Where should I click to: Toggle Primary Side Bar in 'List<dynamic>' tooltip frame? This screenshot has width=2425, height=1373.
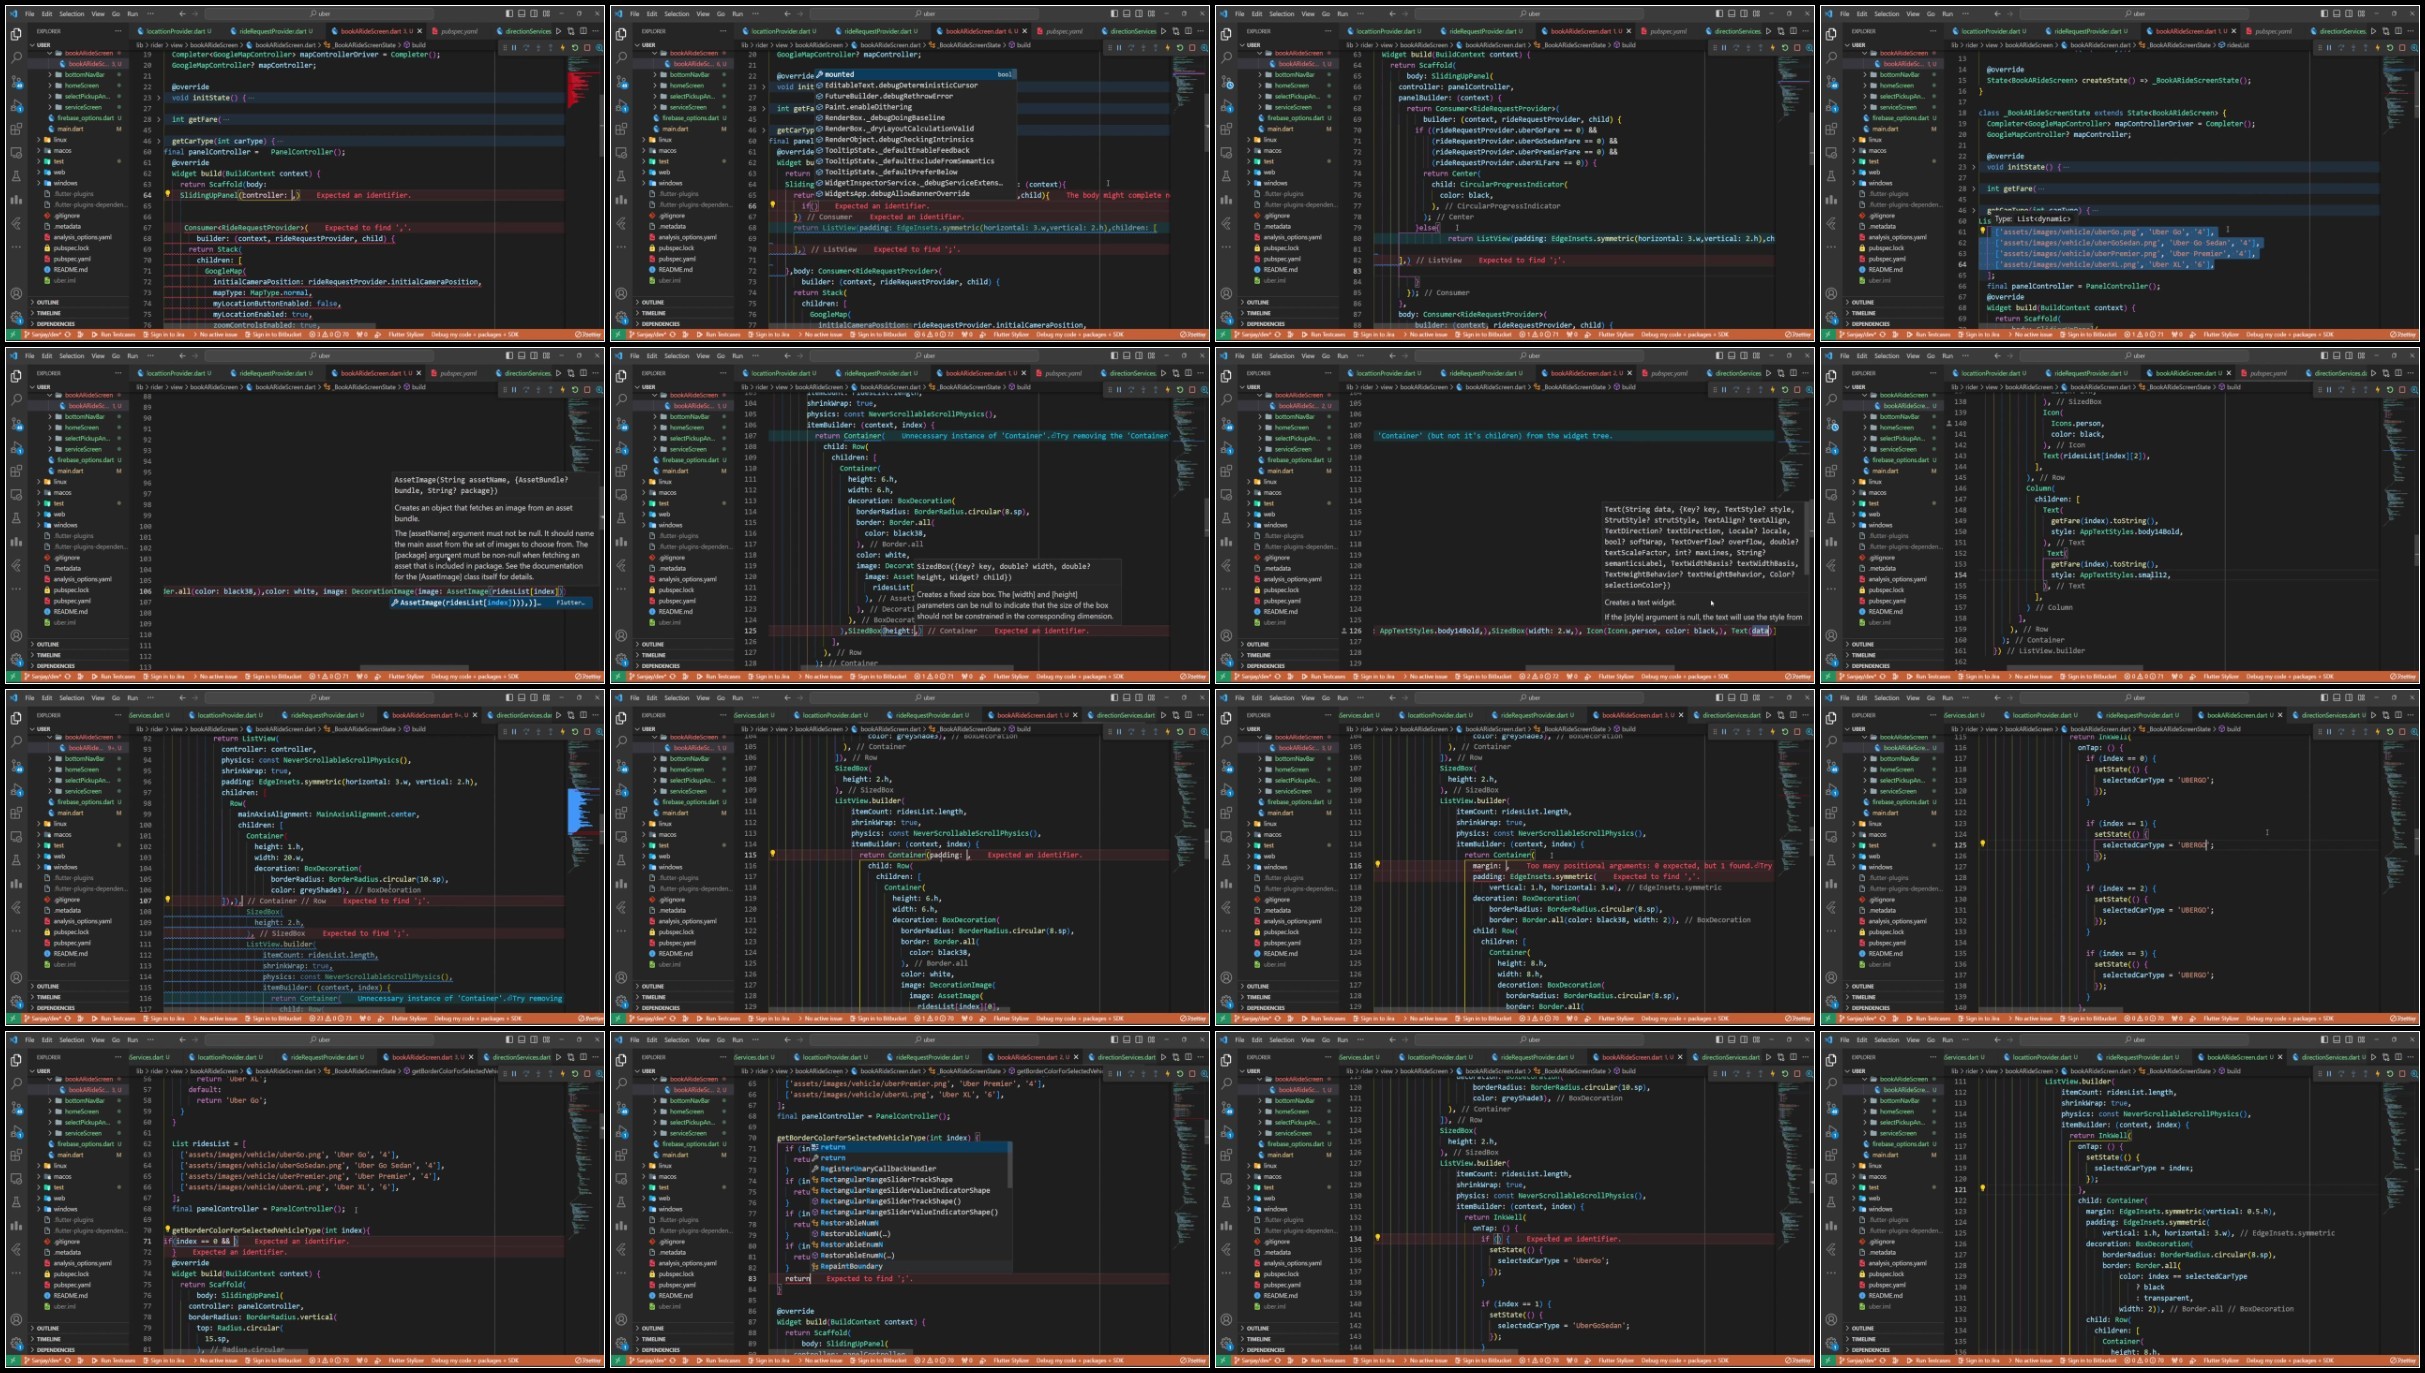2324,14
